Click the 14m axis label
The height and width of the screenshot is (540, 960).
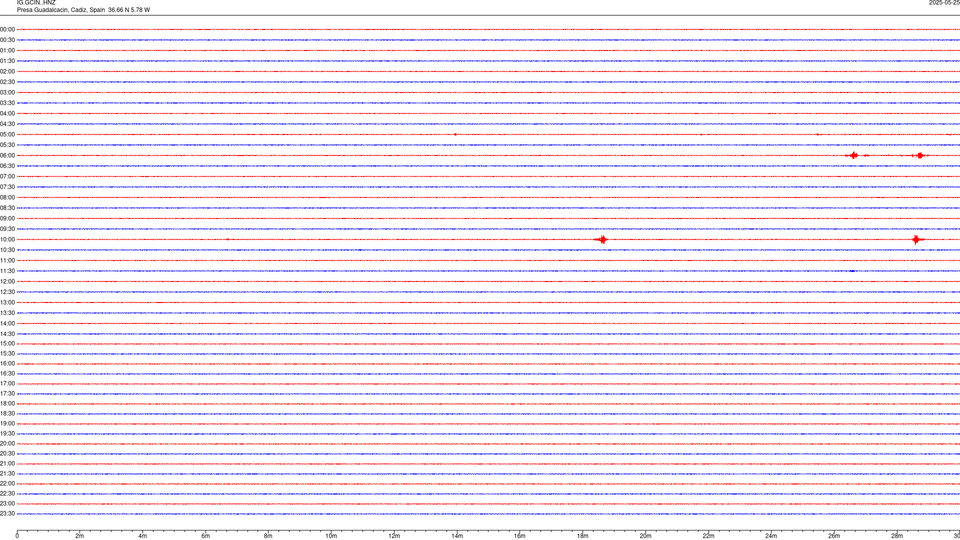[457, 536]
